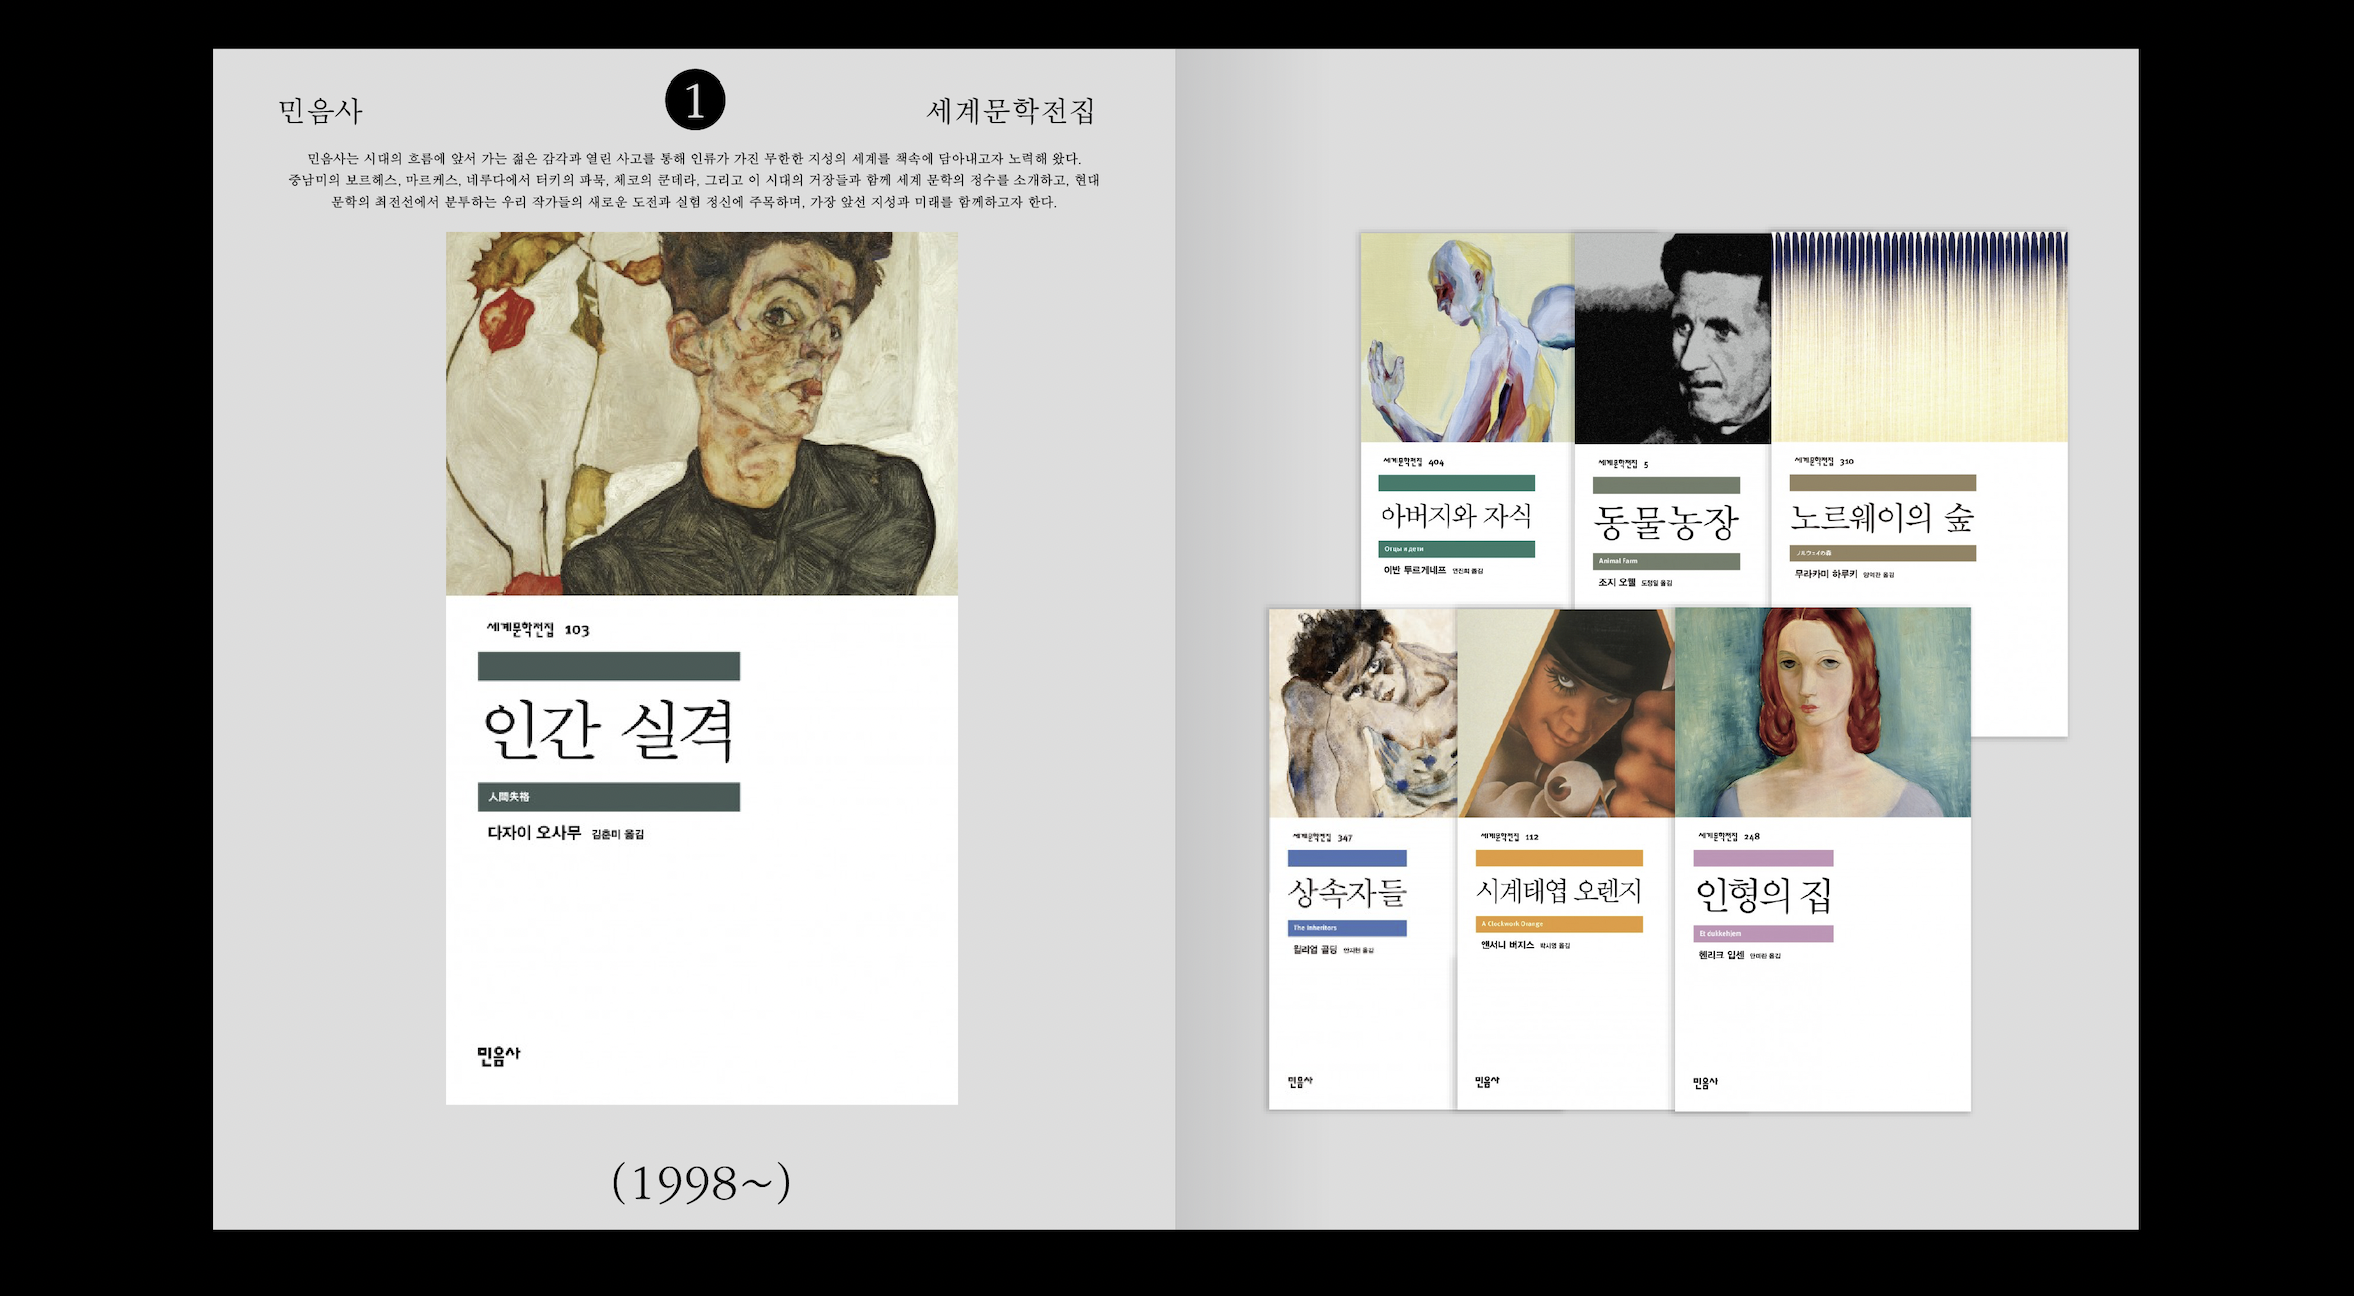2354x1296 pixels.
Task: Click the large 인간 실격 book cover
Action: (701, 668)
